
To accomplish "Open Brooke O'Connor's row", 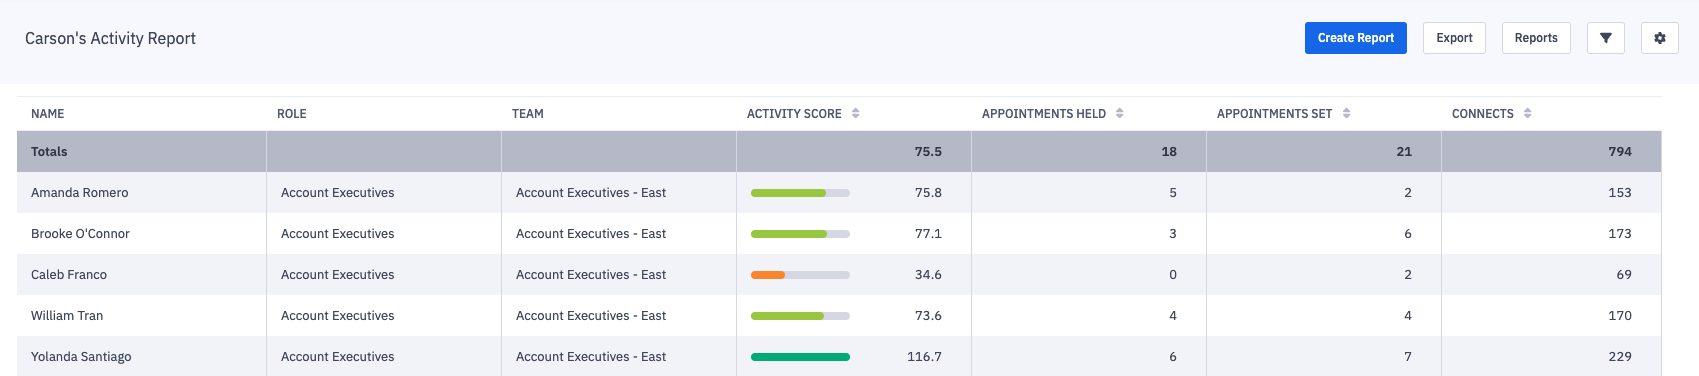I will click(x=839, y=234).
